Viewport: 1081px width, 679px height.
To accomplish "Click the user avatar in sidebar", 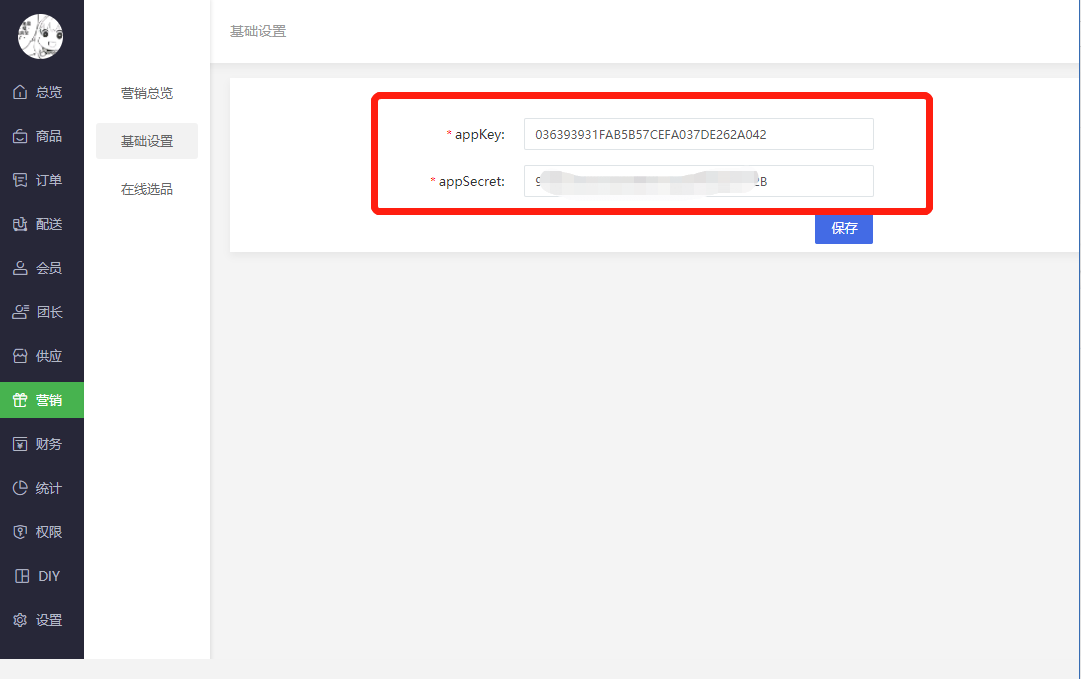I will point(41,37).
